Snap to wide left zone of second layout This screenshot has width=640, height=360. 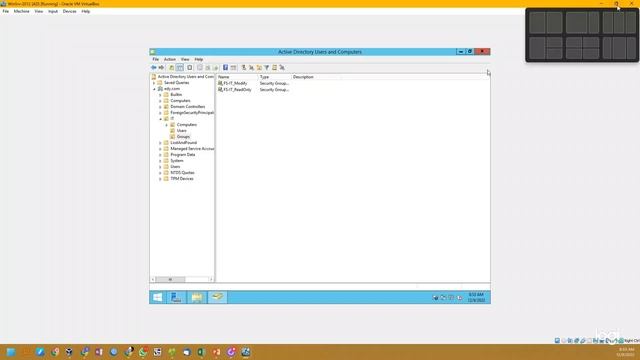(x=576, y=22)
